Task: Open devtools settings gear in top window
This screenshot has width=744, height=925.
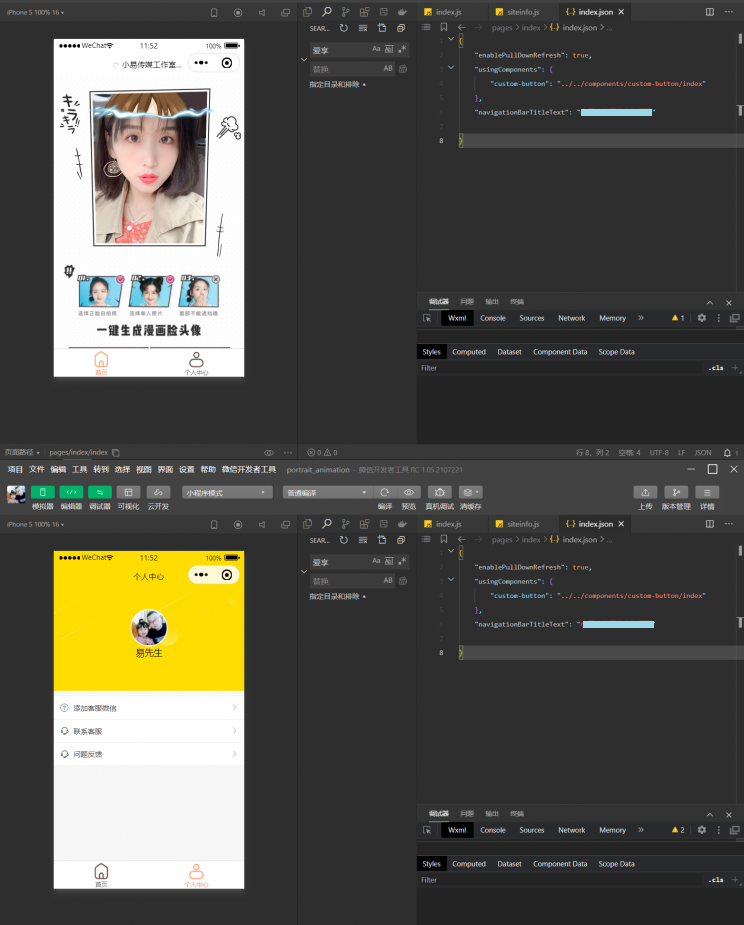Action: (x=702, y=318)
